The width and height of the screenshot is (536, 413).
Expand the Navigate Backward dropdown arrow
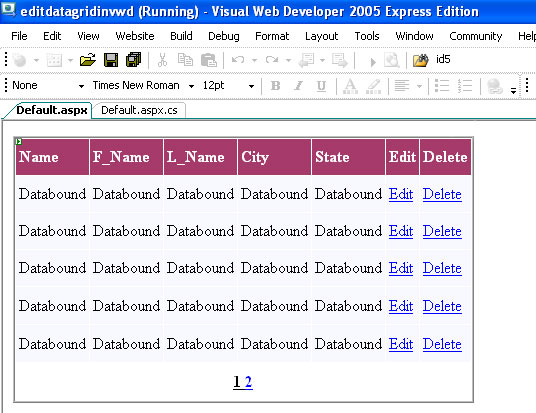click(322, 61)
